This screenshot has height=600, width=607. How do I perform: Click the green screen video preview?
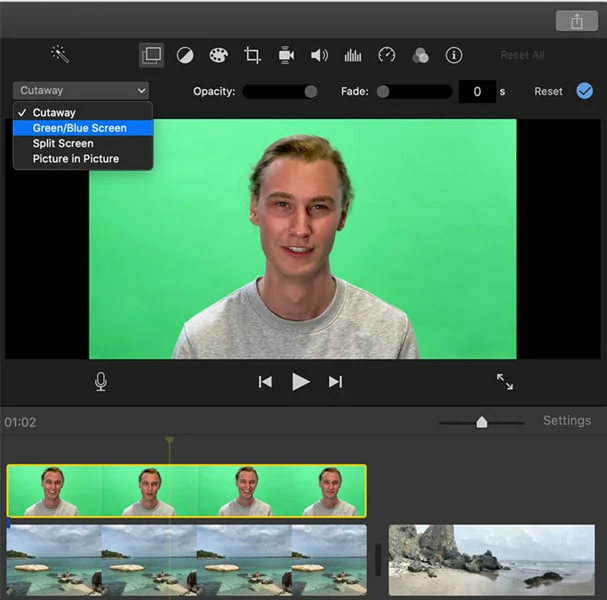[303, 239]
